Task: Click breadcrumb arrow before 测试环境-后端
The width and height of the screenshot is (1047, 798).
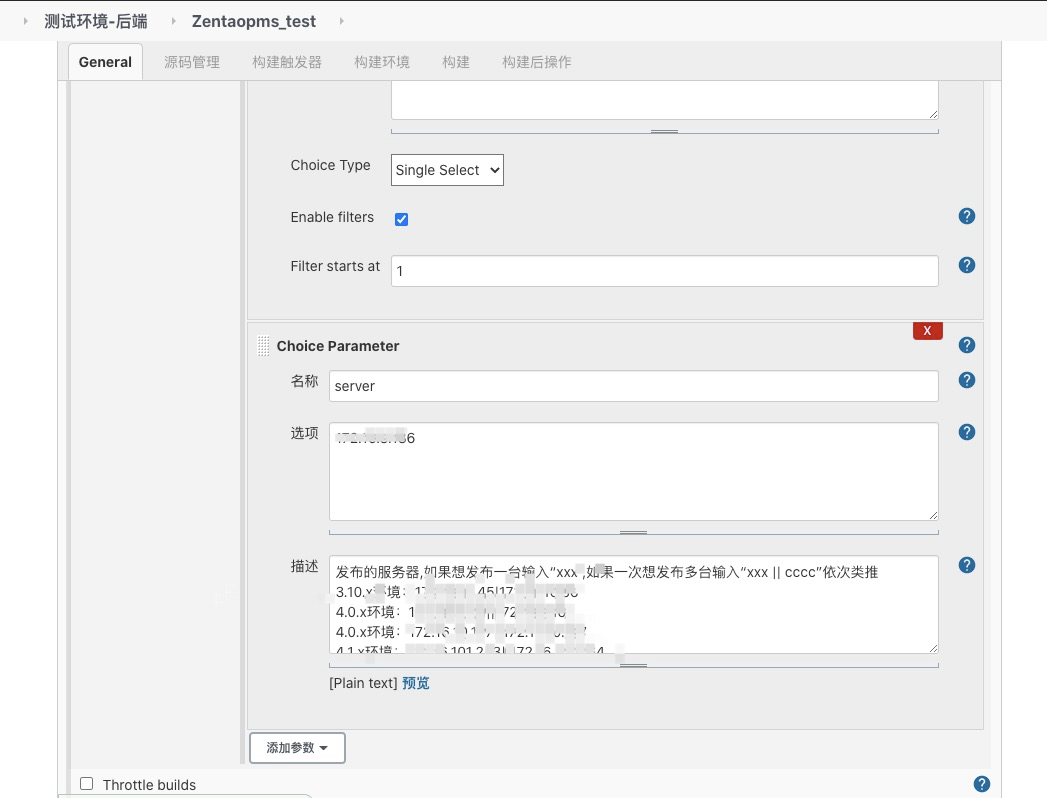Action: coord(25,21)
